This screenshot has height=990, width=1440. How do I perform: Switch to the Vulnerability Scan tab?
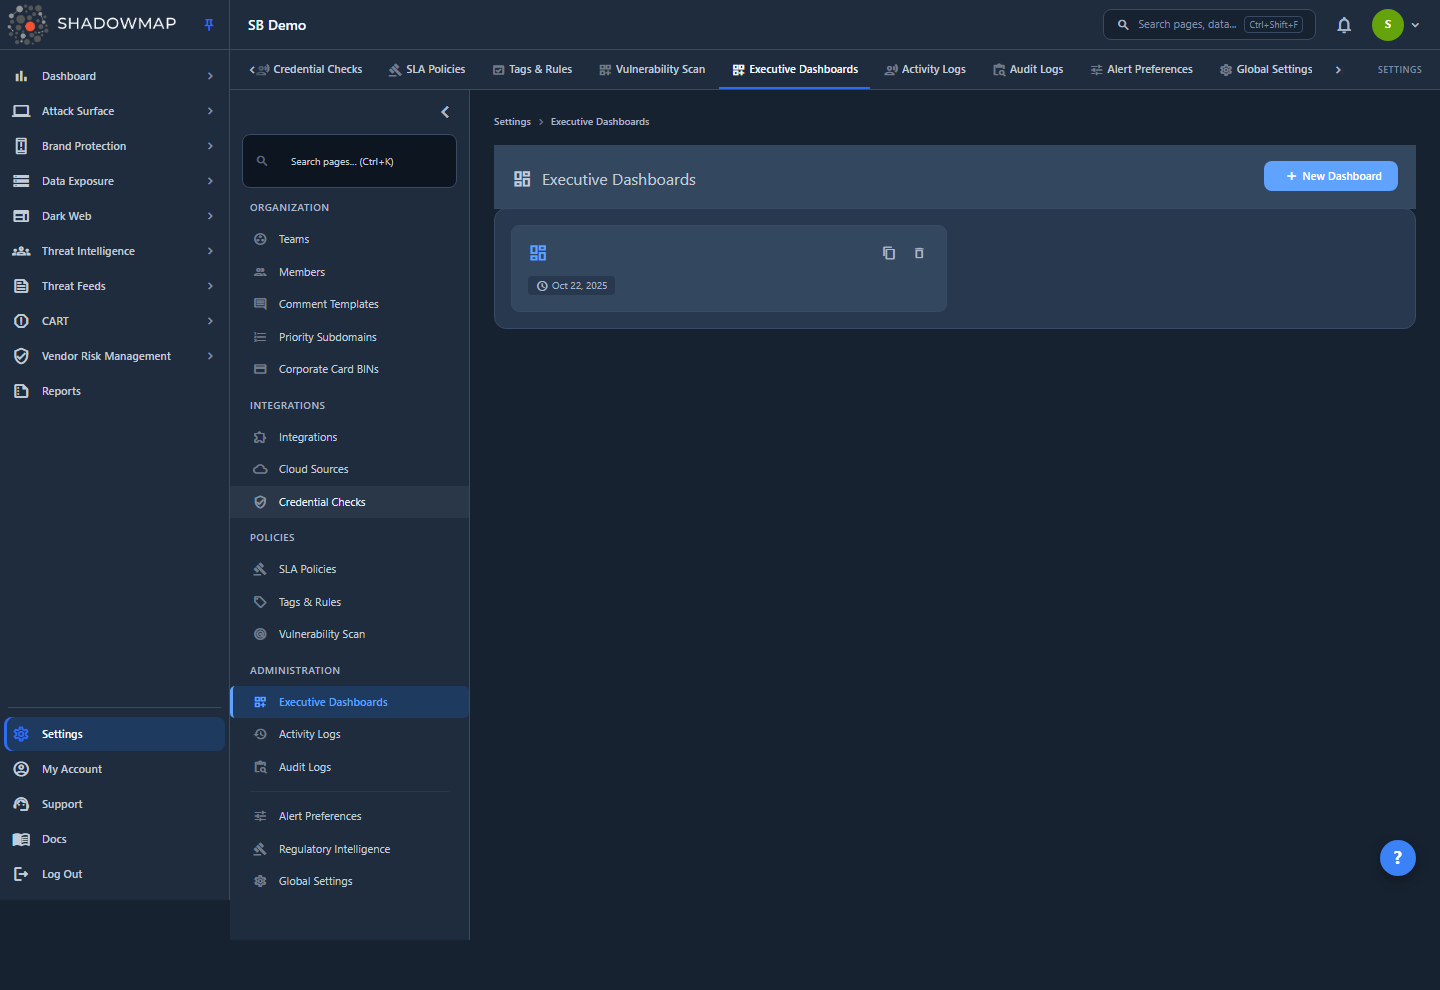point(652,69)
